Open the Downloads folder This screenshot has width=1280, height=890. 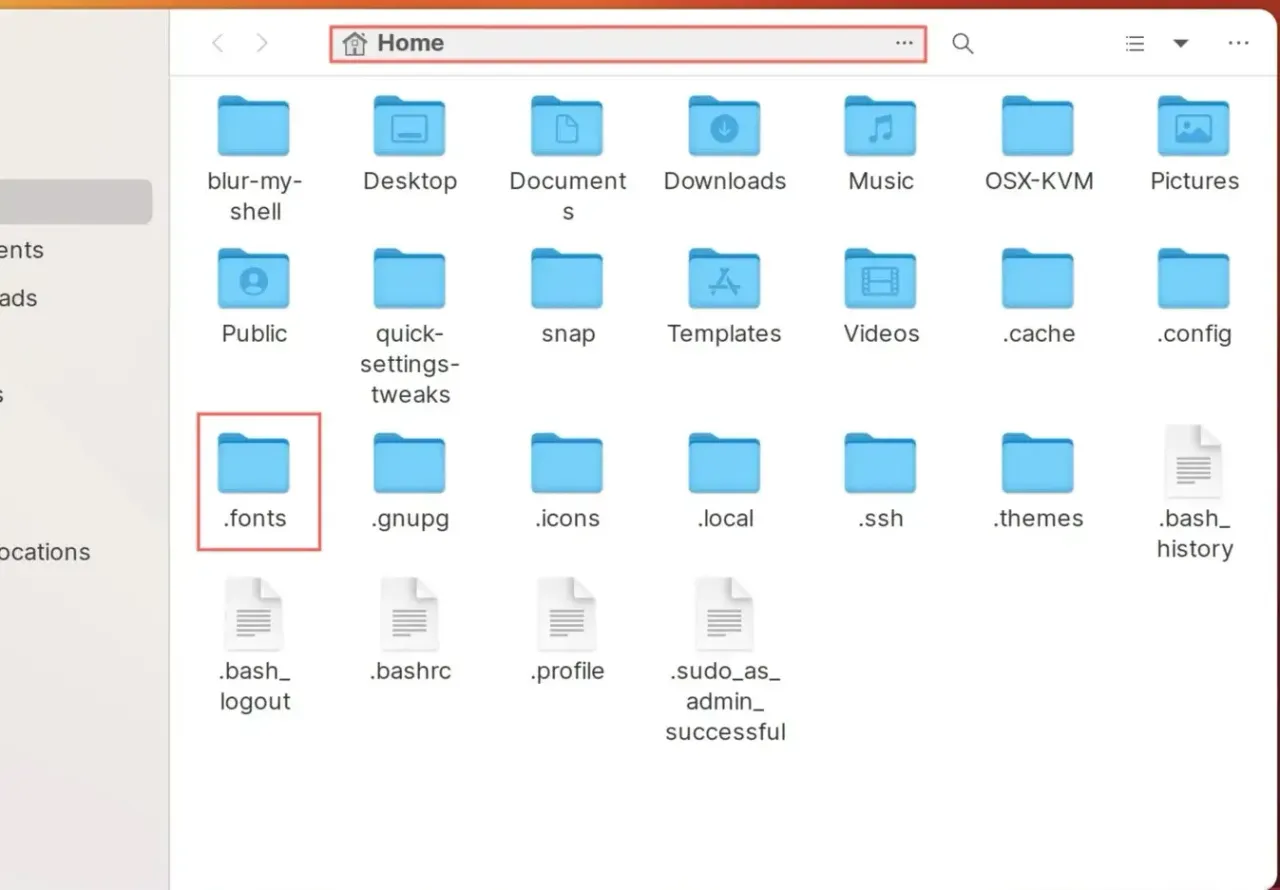point(725,127)
